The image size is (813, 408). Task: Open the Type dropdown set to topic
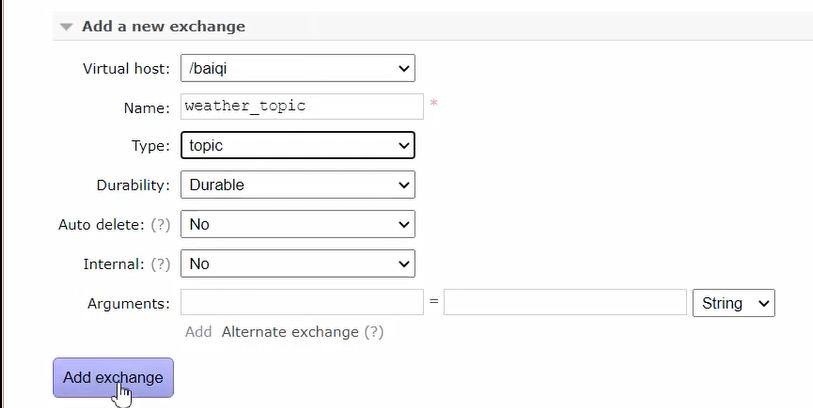297,145
